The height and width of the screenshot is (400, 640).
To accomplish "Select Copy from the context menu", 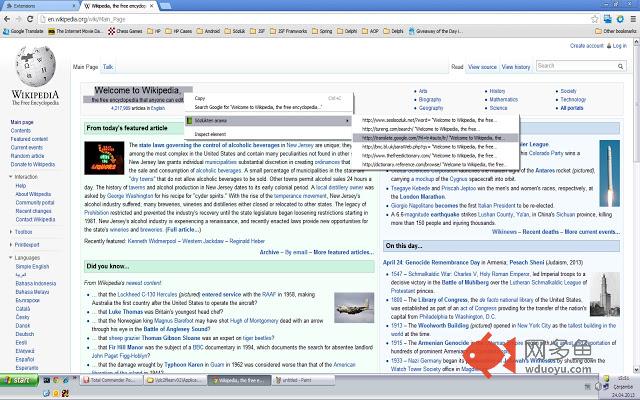I will 200,98.
